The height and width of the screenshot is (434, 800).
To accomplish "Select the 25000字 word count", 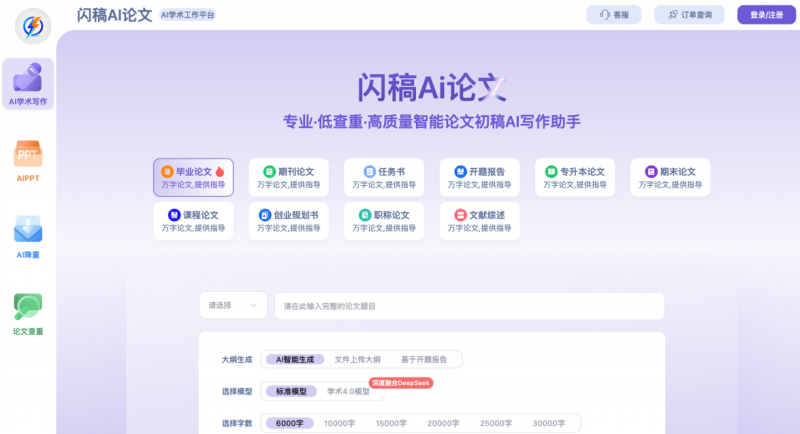I will [x=496, y=423].
